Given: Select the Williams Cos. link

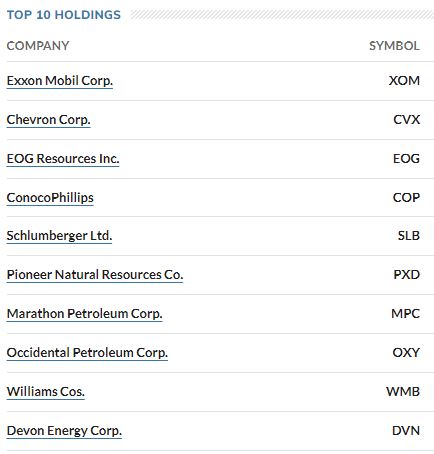Looking at the screenshot, I should point(46,392).
